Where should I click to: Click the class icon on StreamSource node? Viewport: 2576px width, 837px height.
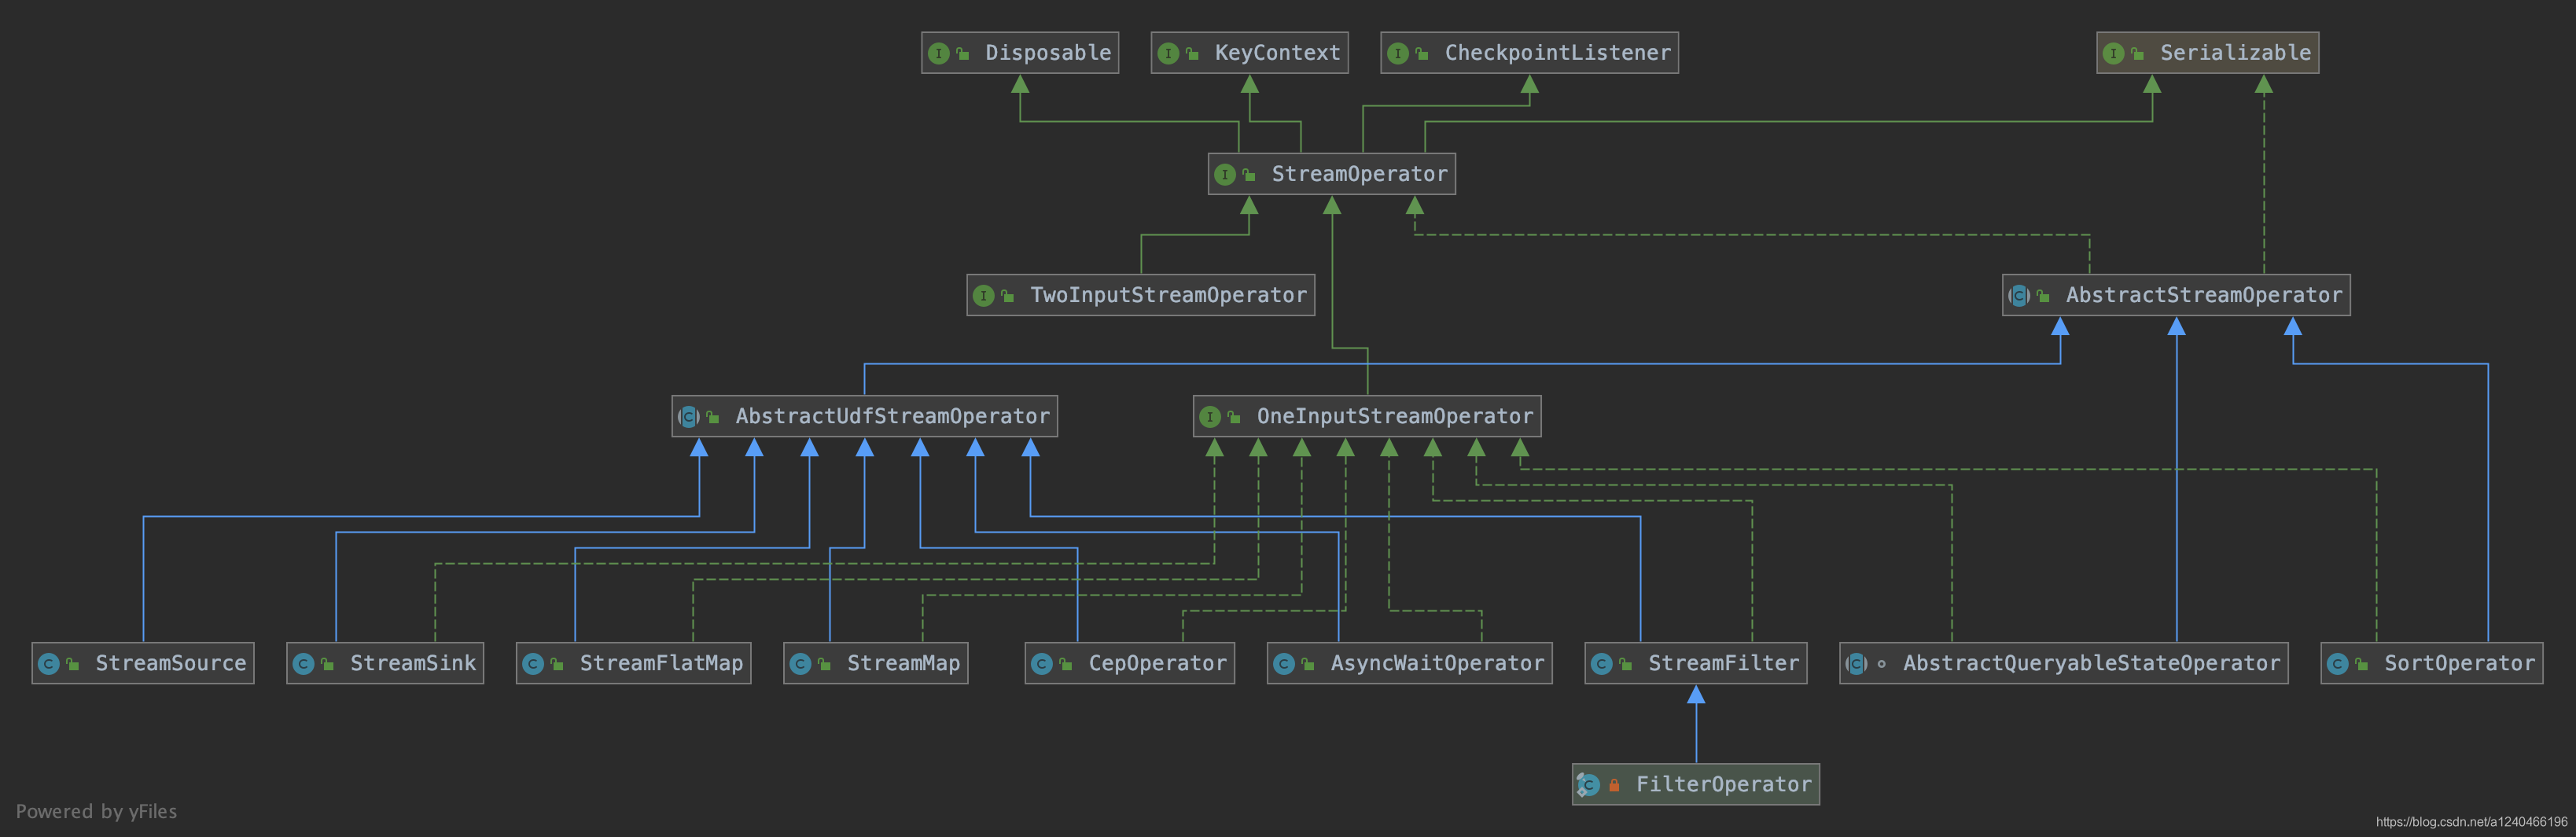(48, 664)
